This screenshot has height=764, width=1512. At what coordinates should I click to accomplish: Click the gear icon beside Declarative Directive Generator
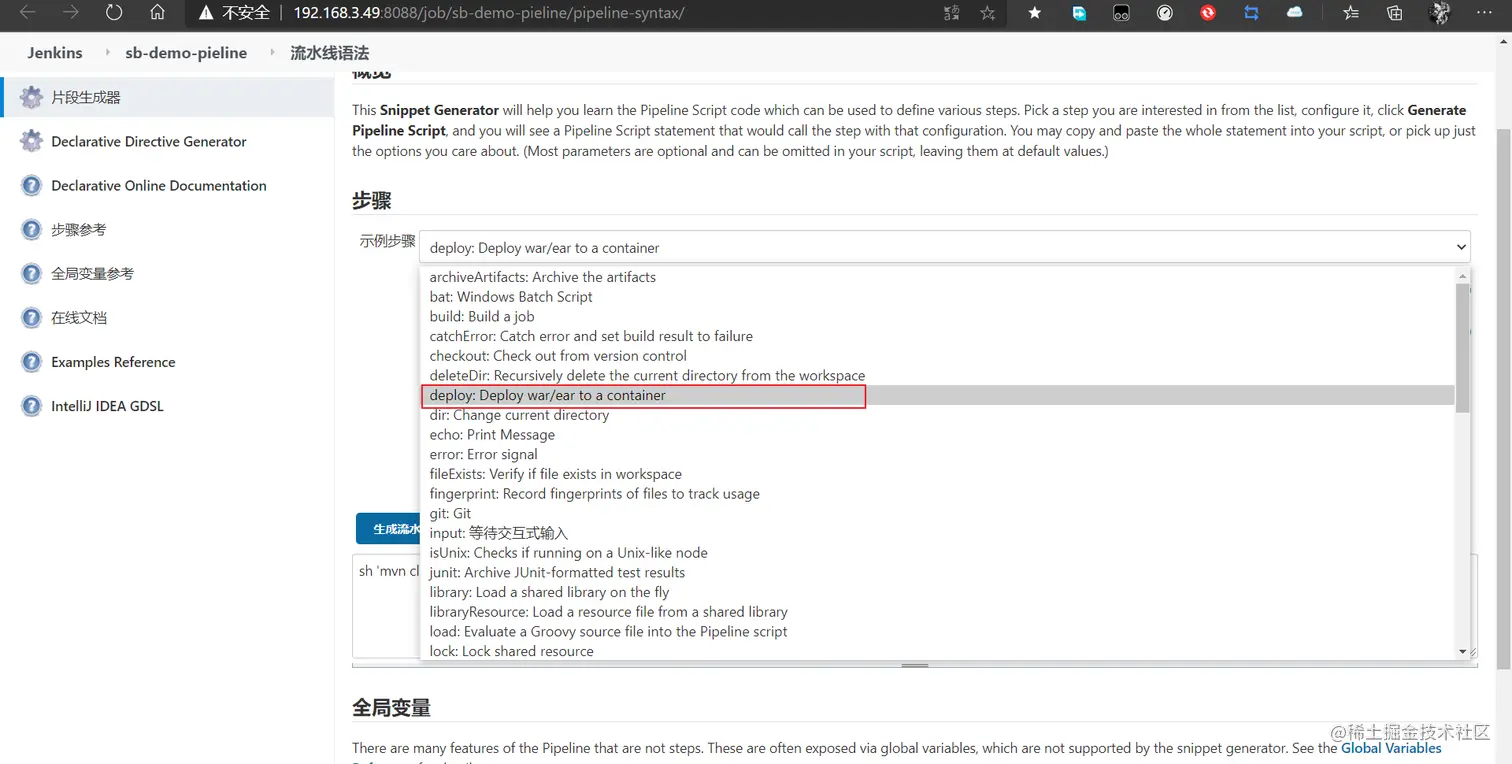pyautogui.click(x=32, y=141)
